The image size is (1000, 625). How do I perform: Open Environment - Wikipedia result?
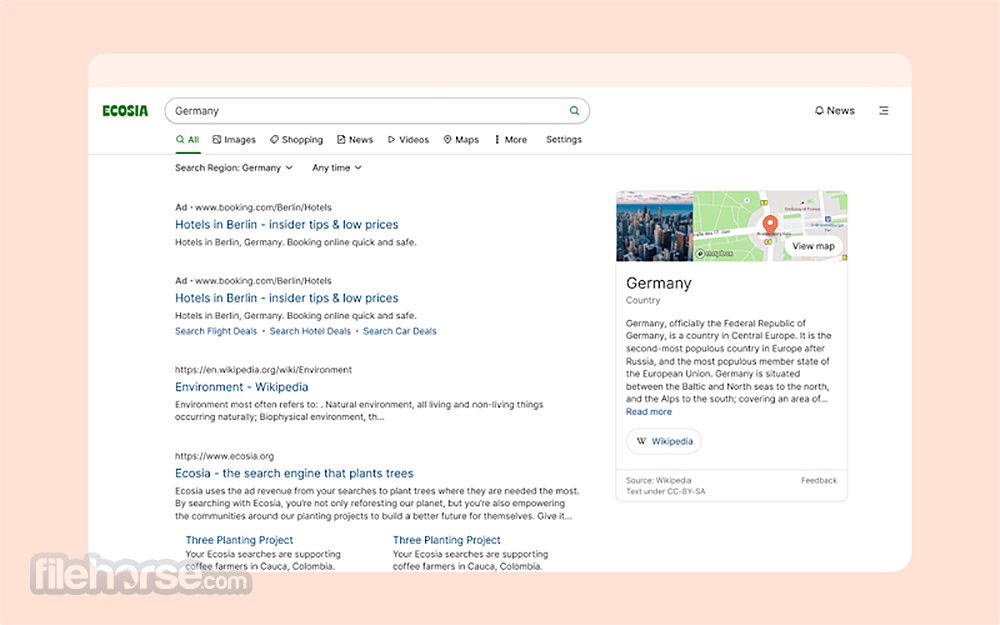click(241, 387)
